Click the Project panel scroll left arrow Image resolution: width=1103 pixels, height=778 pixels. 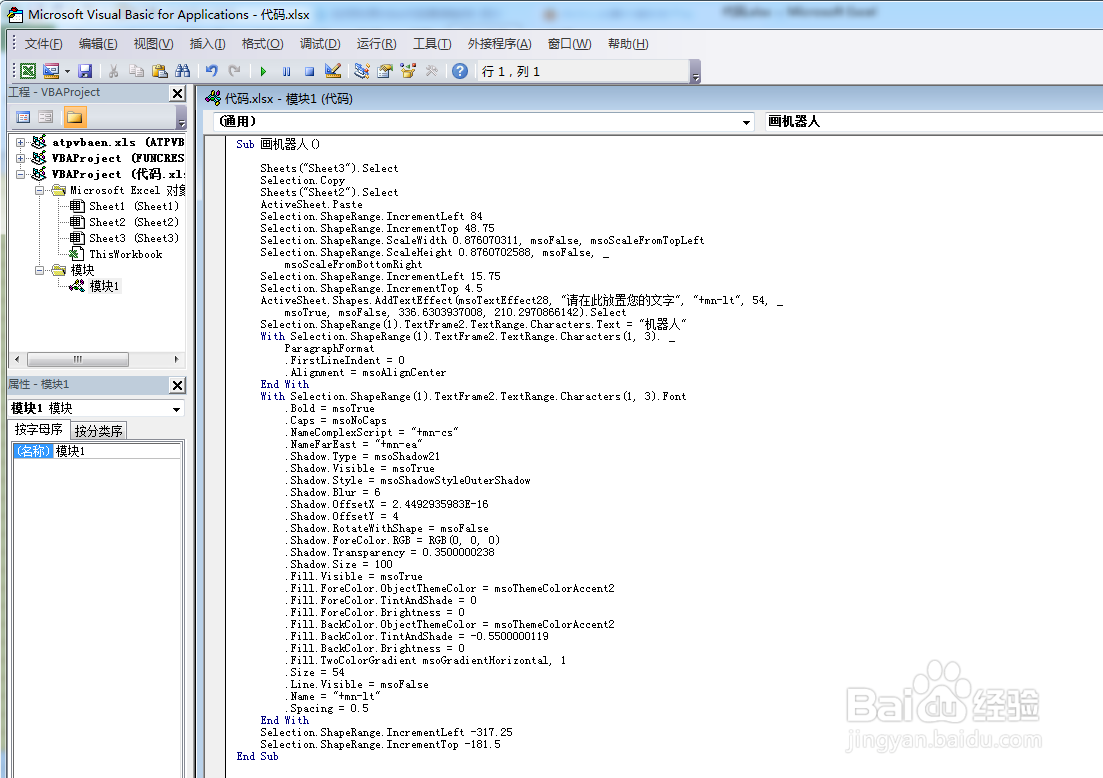click(17, 359)
